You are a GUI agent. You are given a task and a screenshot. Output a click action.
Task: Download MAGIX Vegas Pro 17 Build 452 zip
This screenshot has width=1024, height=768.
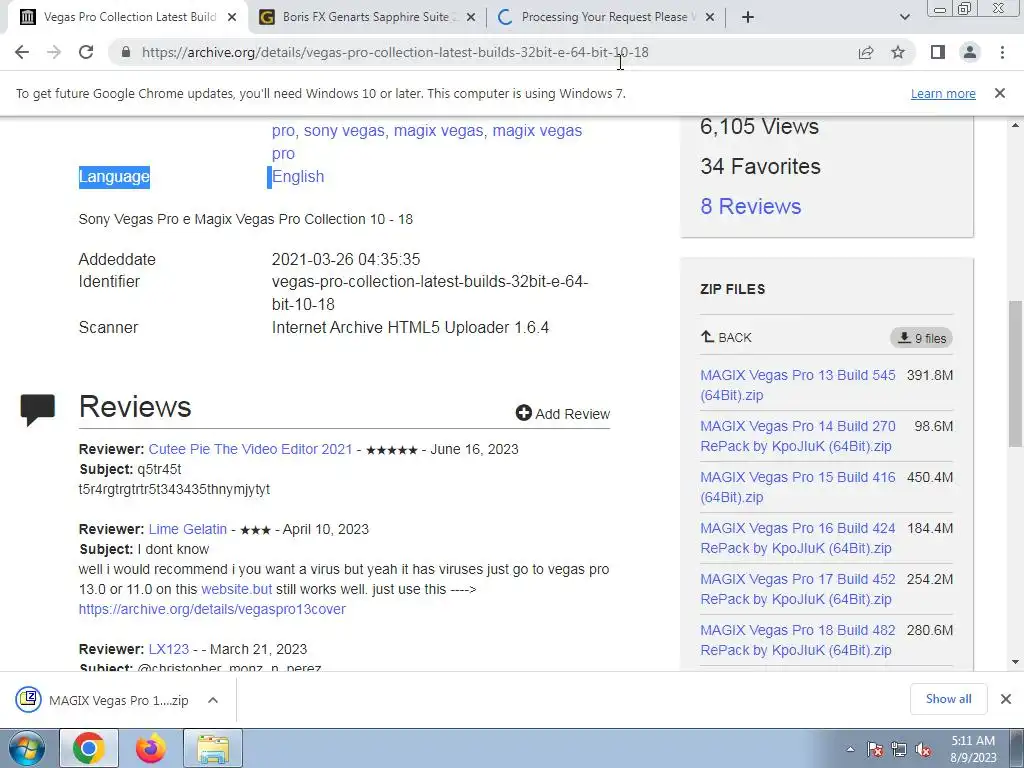pos(797,588)
